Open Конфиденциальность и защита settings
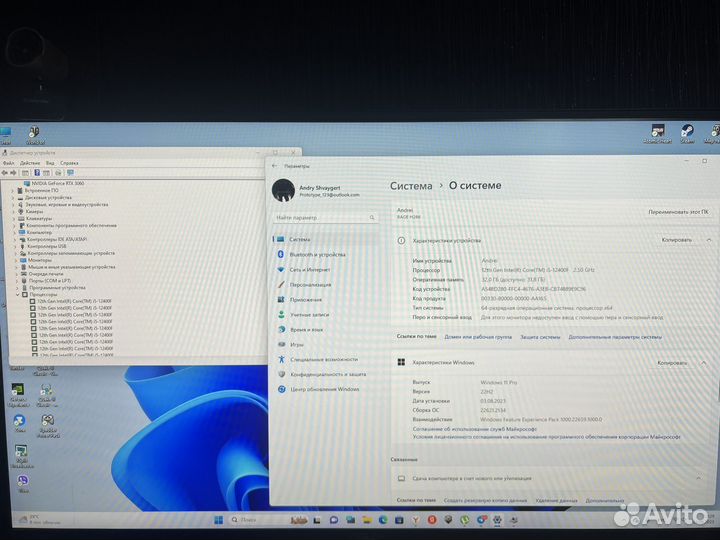The height and width of the screenshot is (540, 720). (x=325, y=374)
